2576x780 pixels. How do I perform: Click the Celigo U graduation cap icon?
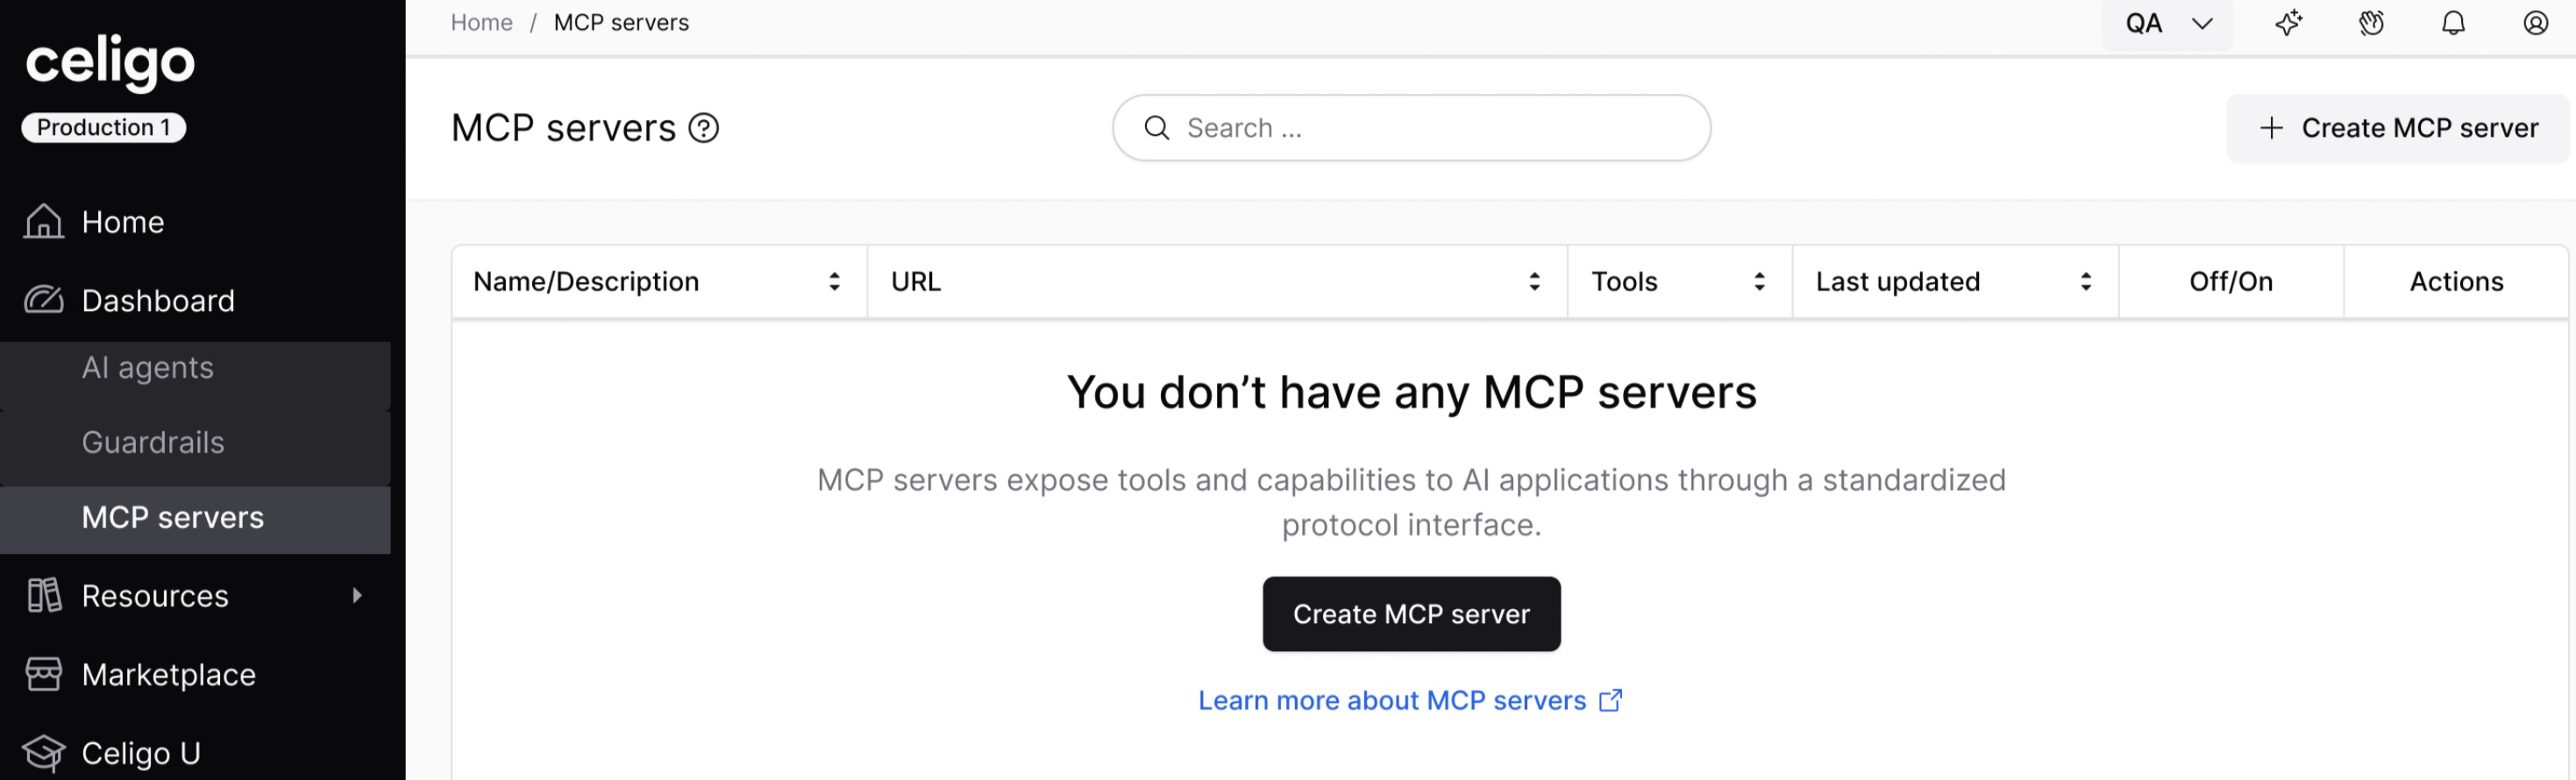coord(44,753)
